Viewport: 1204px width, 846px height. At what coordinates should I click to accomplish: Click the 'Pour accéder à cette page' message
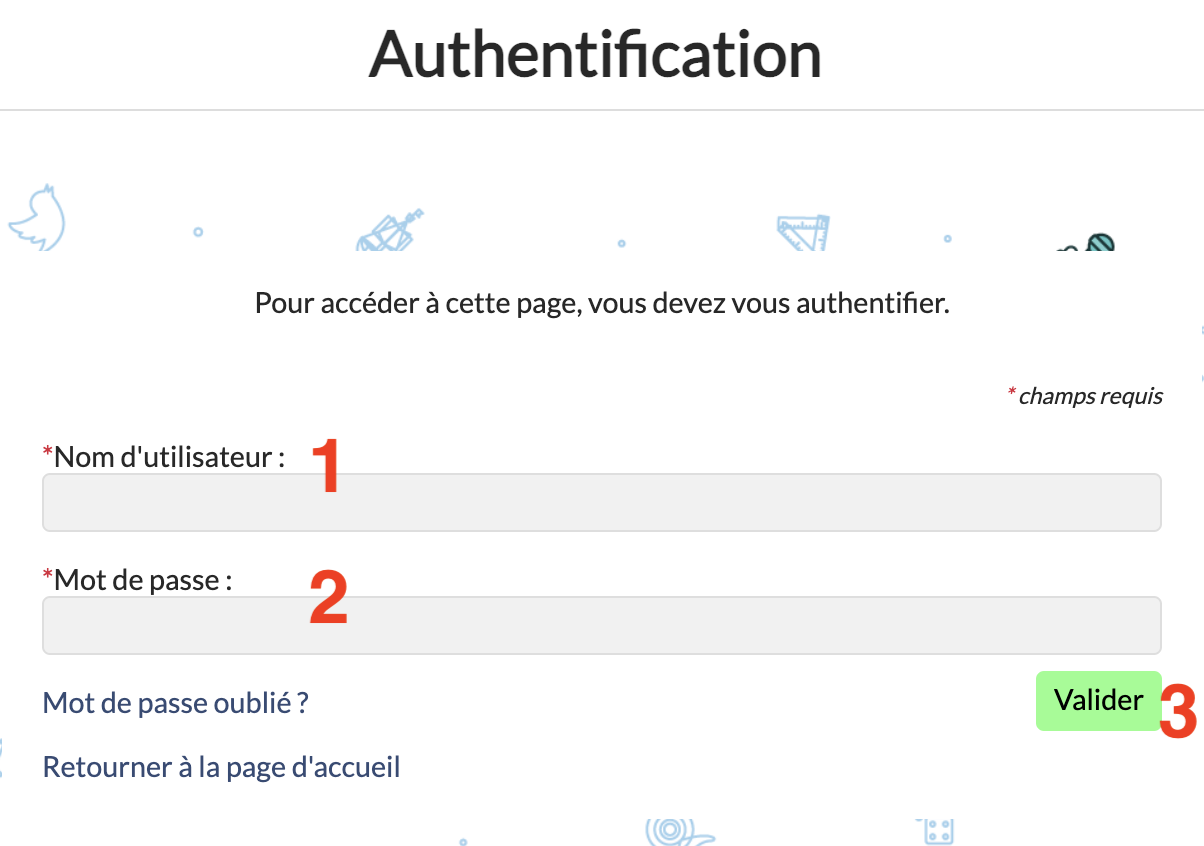pos(601,303)
